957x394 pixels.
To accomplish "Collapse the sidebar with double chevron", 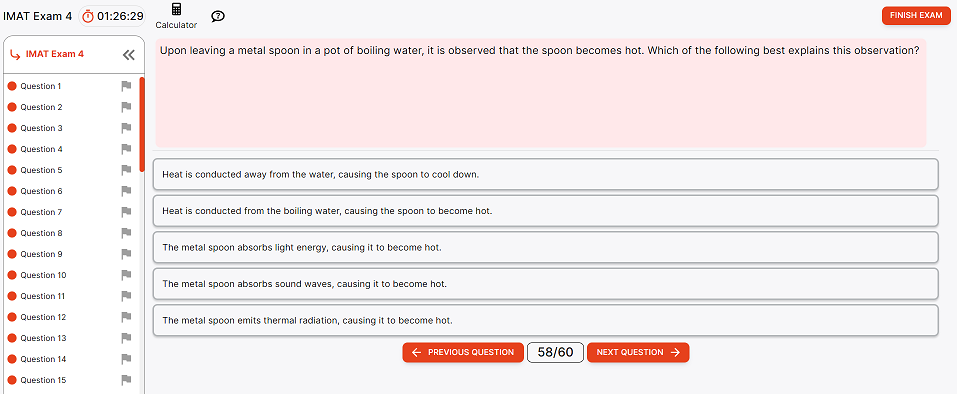I will click(x=128, y=55).
